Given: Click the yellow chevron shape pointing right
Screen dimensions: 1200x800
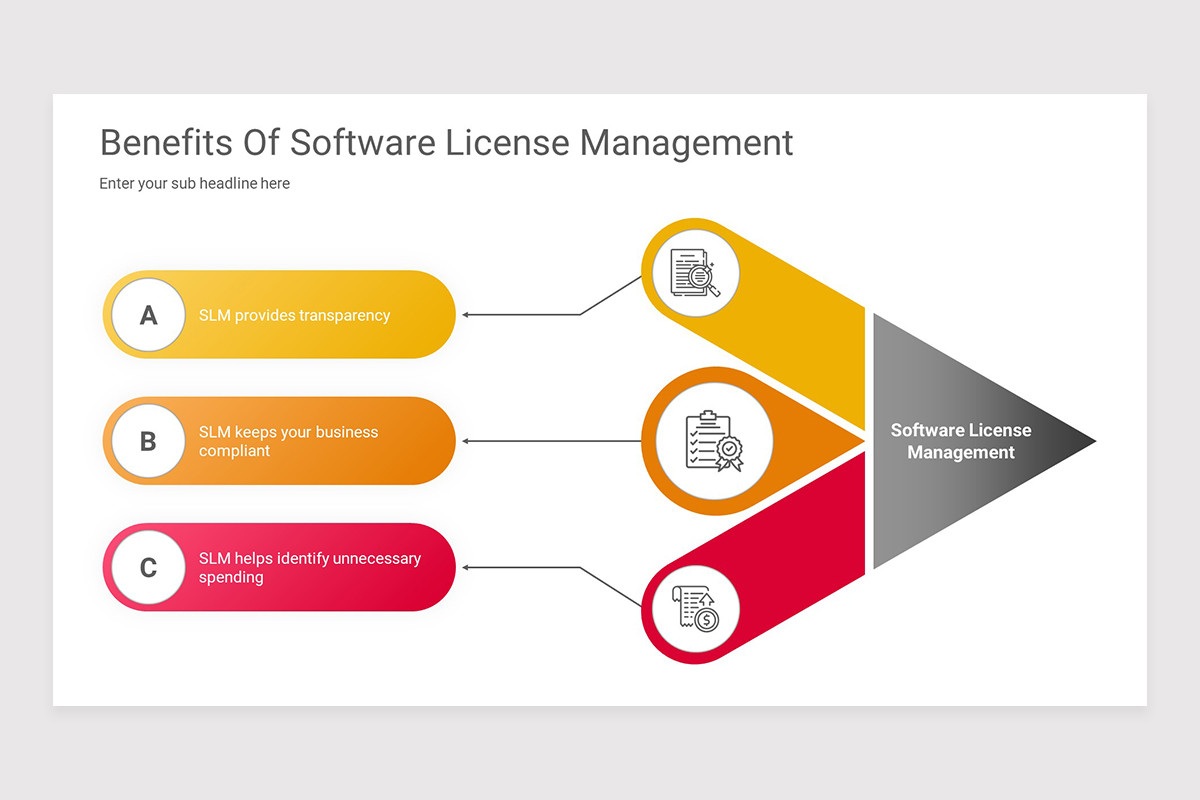Looking at the screenshot, I should 800,320.
